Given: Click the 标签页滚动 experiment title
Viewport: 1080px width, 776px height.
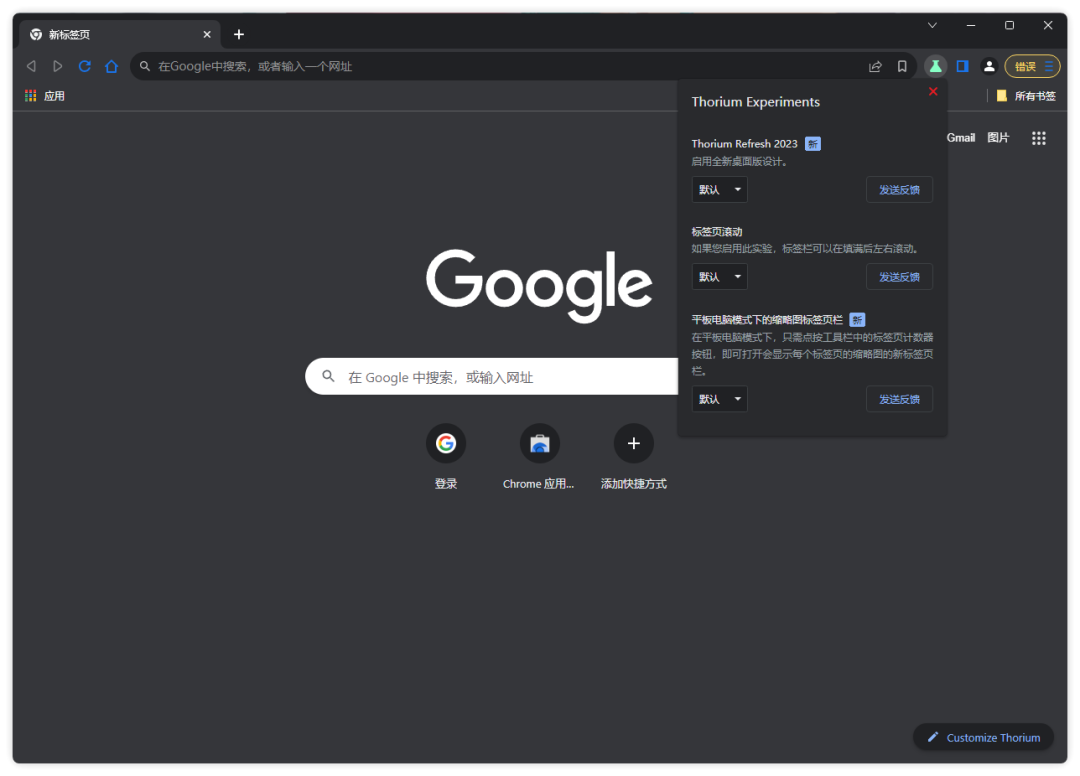Looking at the screenshot, I should tap(717, 231).
